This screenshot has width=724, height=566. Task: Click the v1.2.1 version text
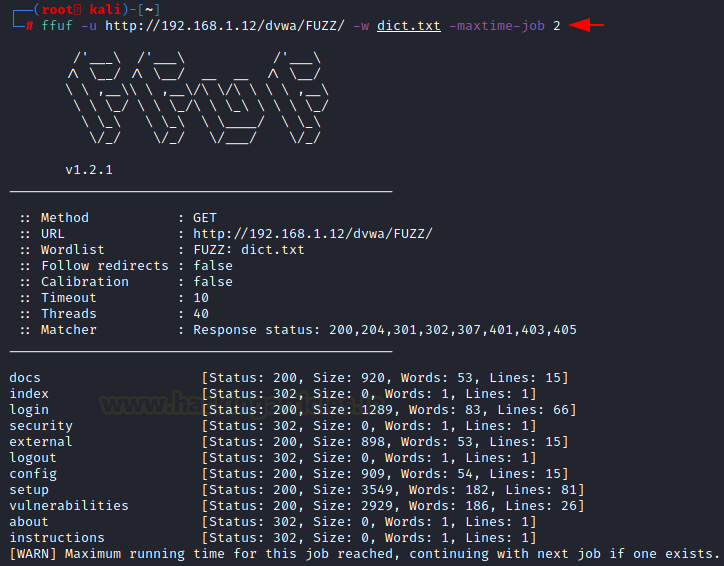click(x=89, y=170)
